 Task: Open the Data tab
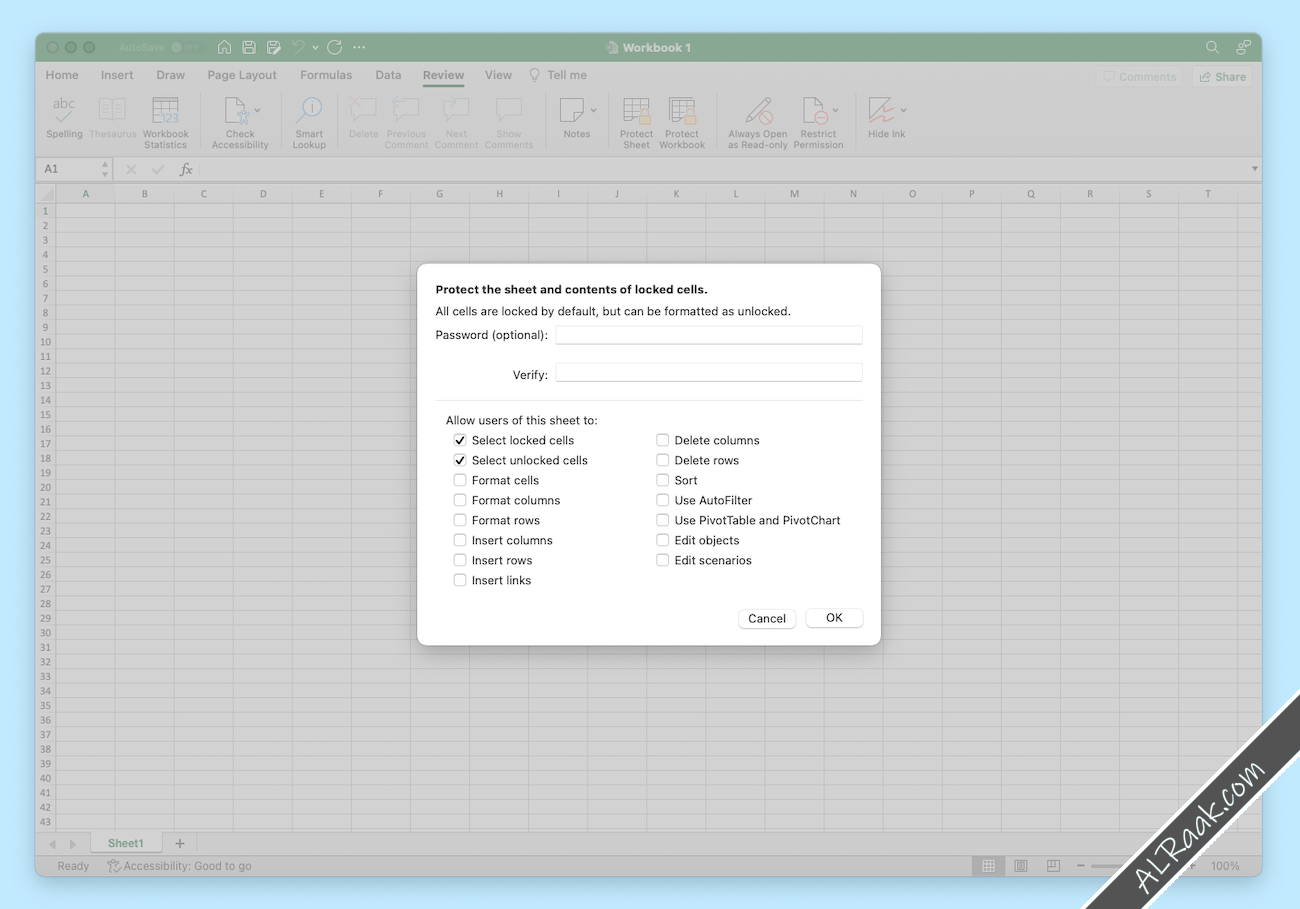click(x=388, y=75)
